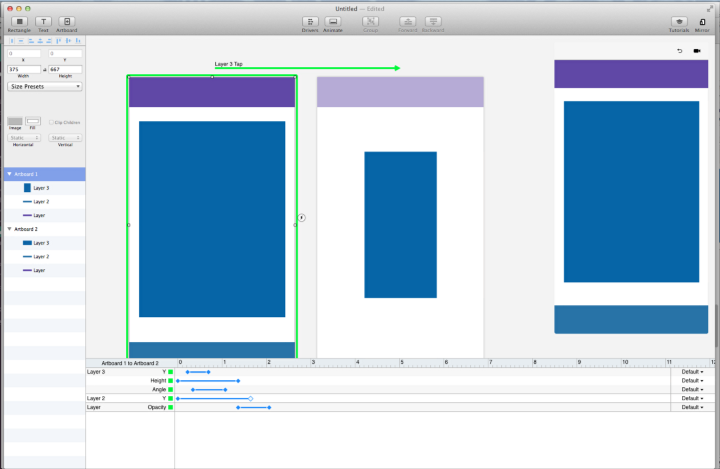Click the end keyframe of the Angle track
Viewport: 720px width, 469px height.
[225, 390]
